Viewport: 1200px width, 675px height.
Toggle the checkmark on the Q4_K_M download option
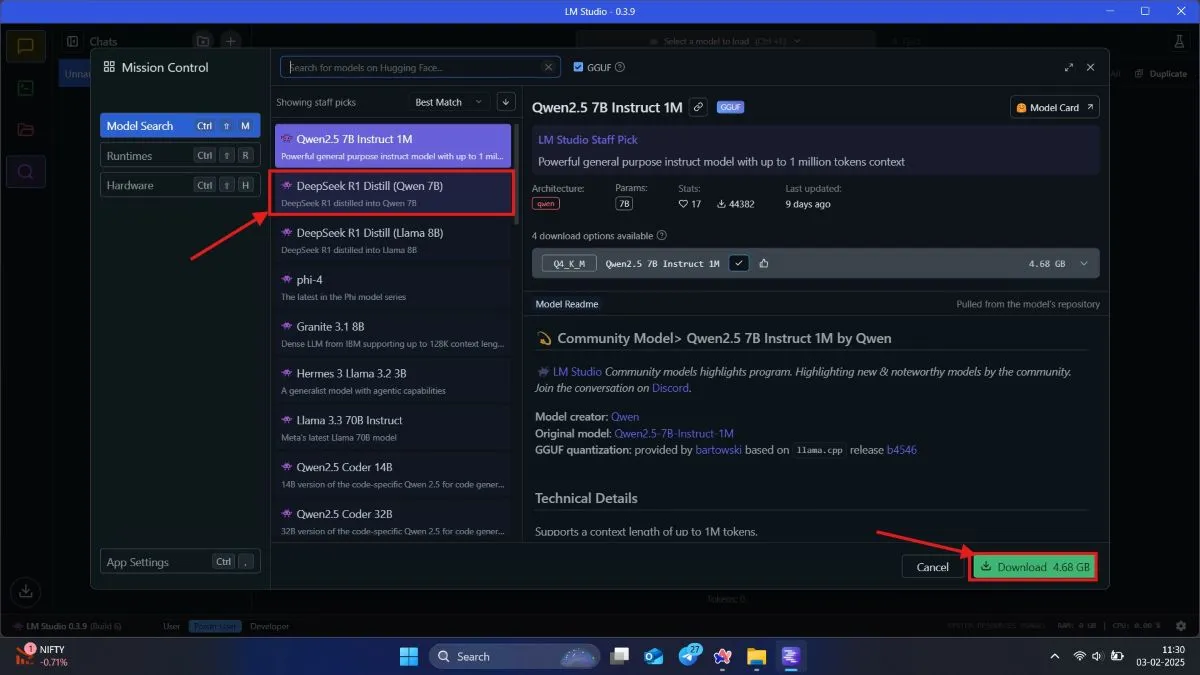click(739, 263)
